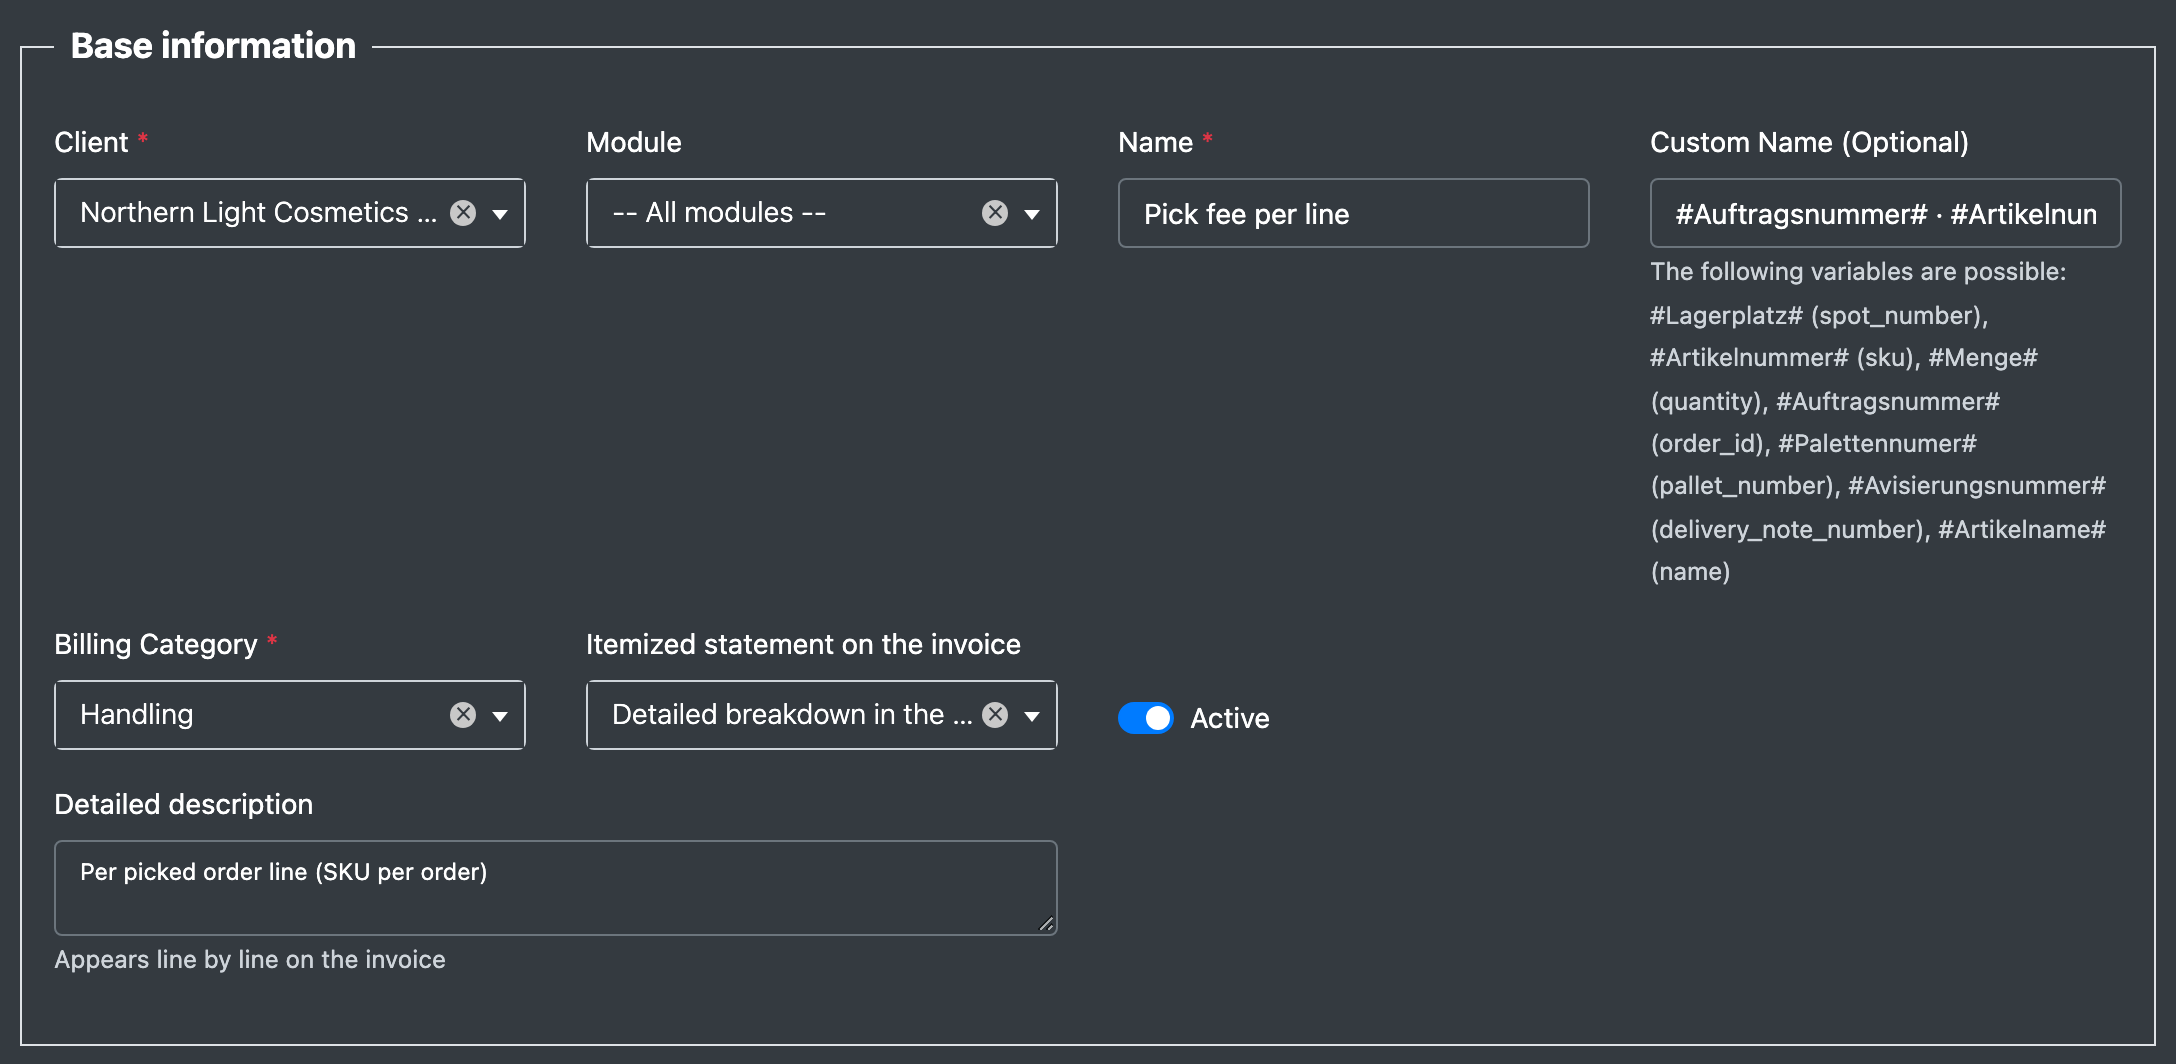Click the 'Billing Category' label

click(156, 644)
